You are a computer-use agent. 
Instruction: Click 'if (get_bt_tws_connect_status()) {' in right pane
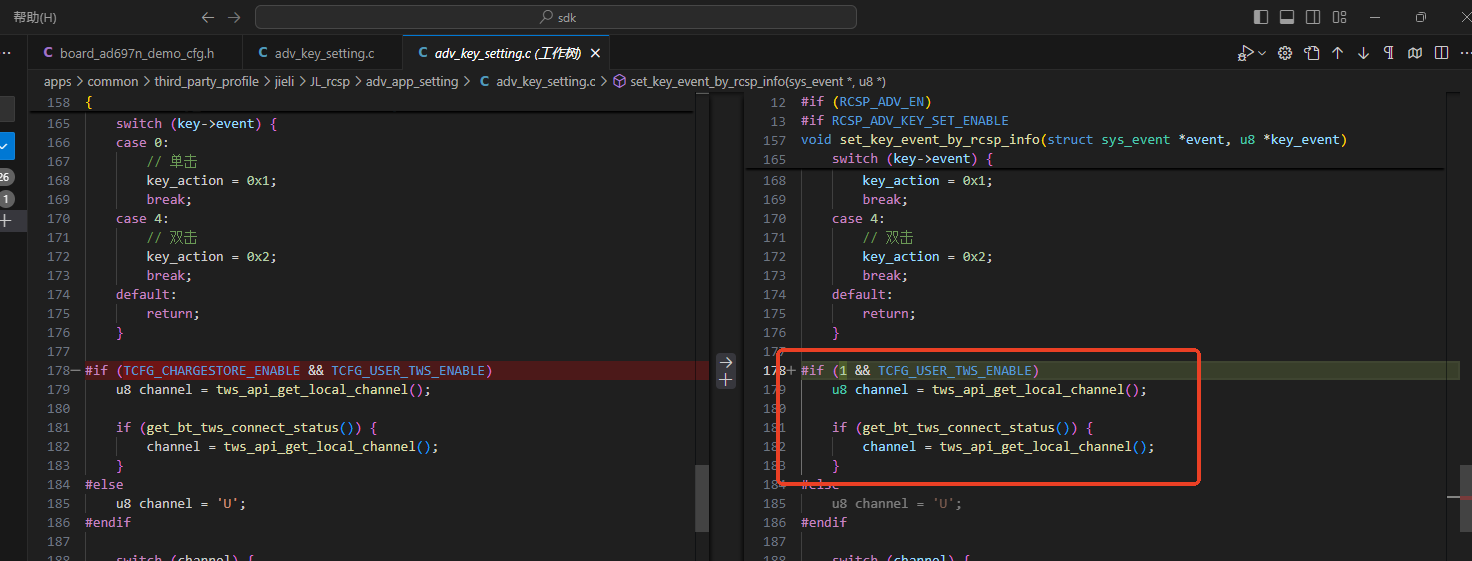coord(962,427)
